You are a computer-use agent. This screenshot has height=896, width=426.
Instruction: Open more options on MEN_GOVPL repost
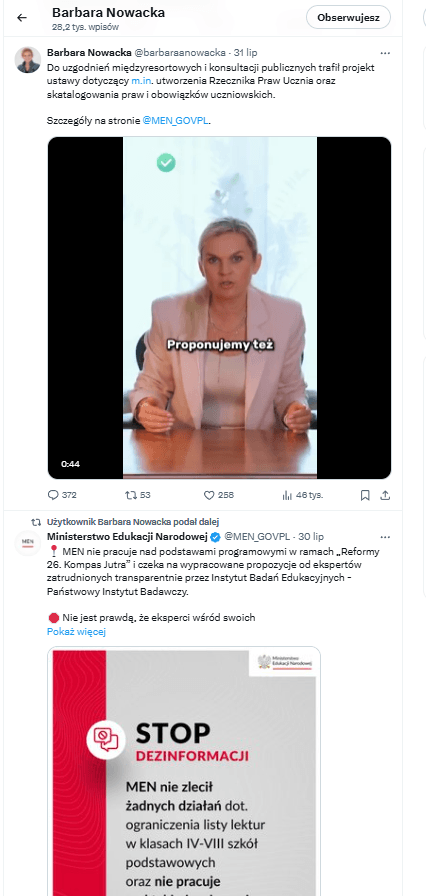[385, 537]
